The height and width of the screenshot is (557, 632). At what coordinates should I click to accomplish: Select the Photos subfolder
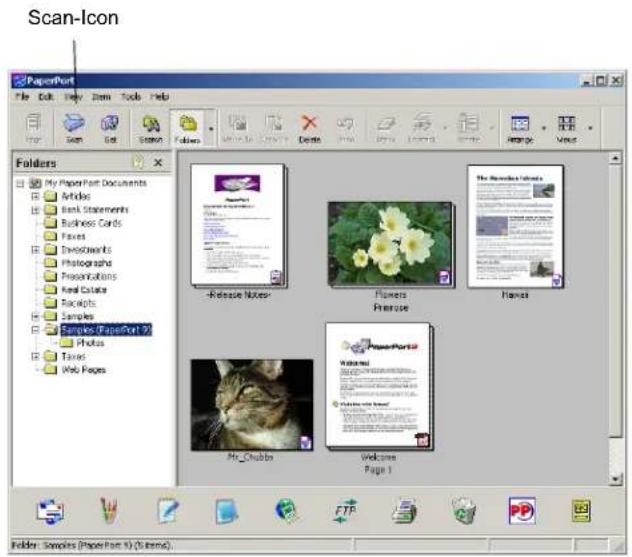tap(90, 343)
